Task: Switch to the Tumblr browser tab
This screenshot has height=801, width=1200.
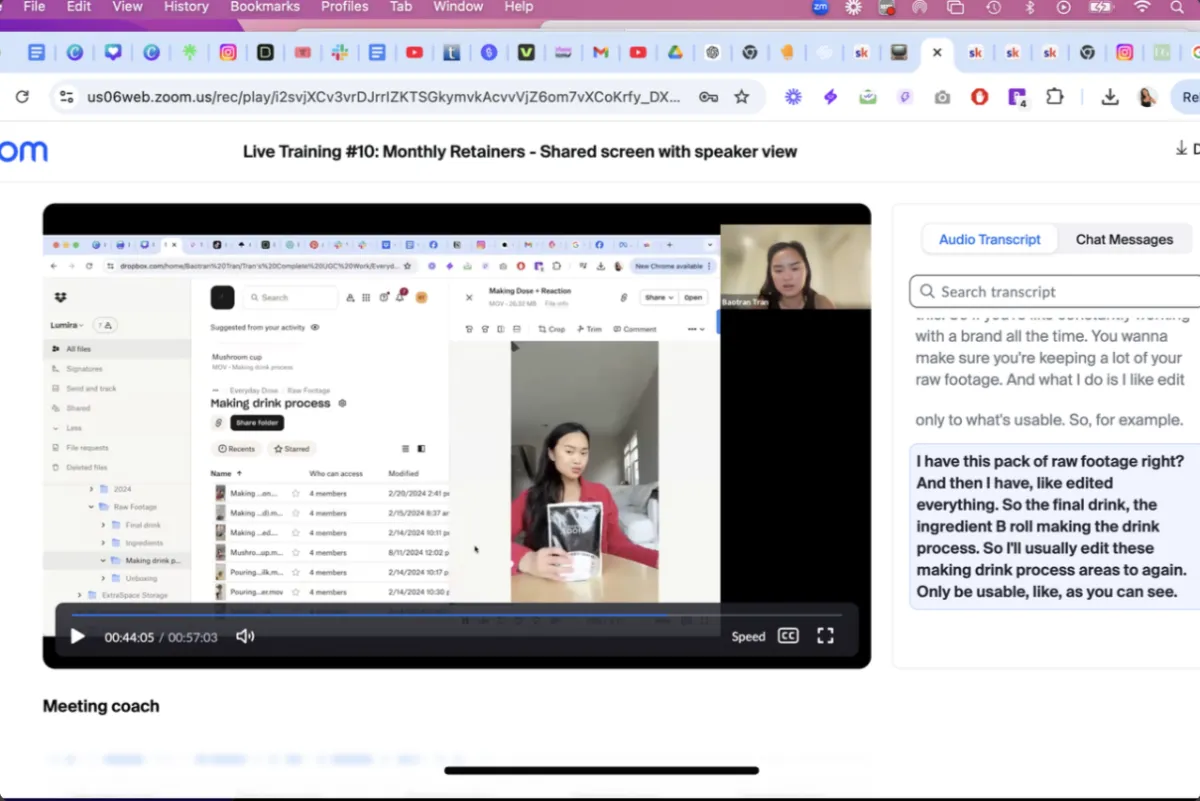Action: pos(452,53)
